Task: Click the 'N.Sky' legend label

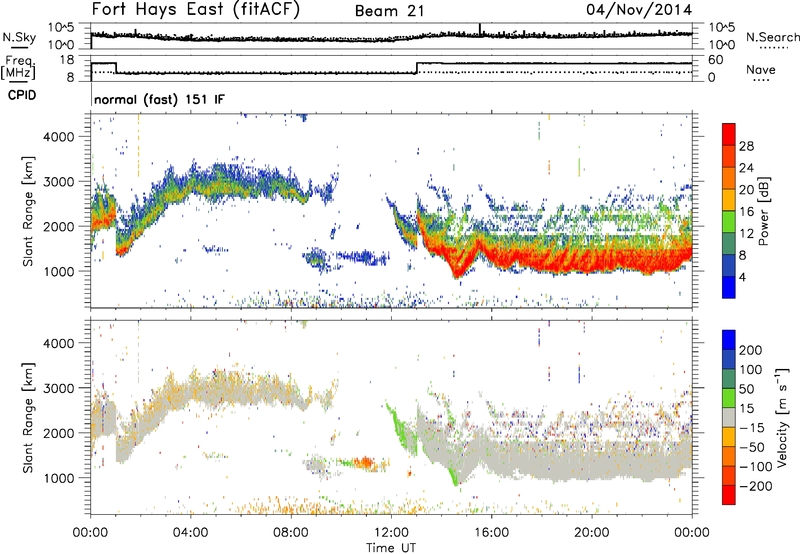Action: (x=19, y=37)
